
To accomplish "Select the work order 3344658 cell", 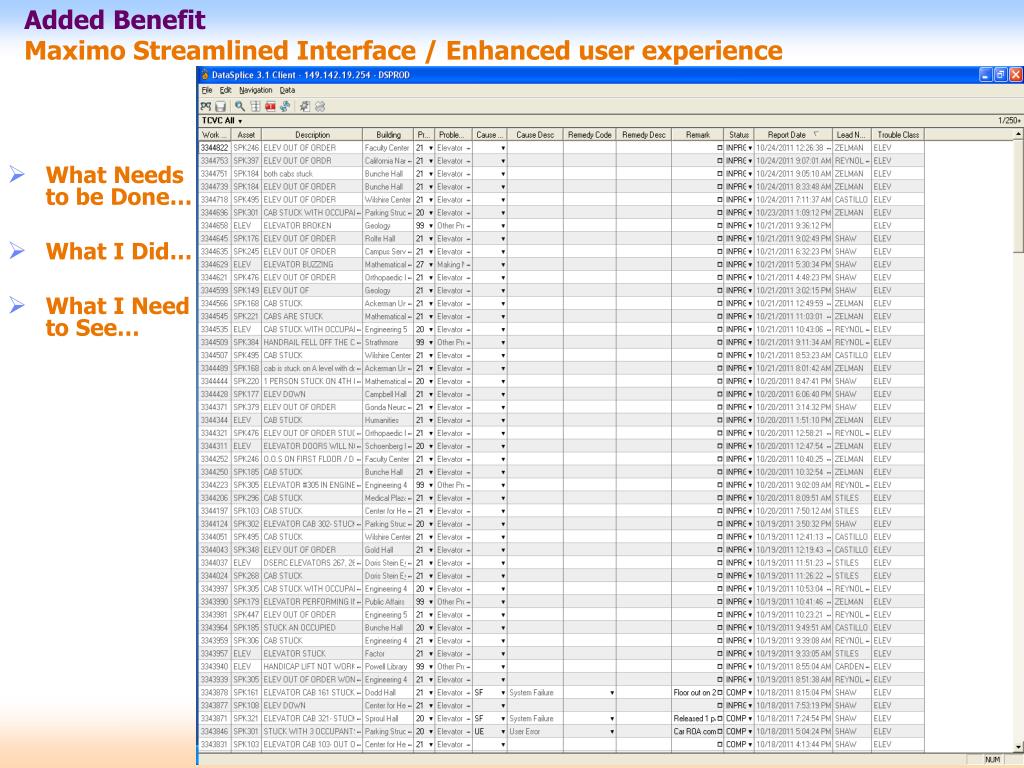I will [214, 226].
